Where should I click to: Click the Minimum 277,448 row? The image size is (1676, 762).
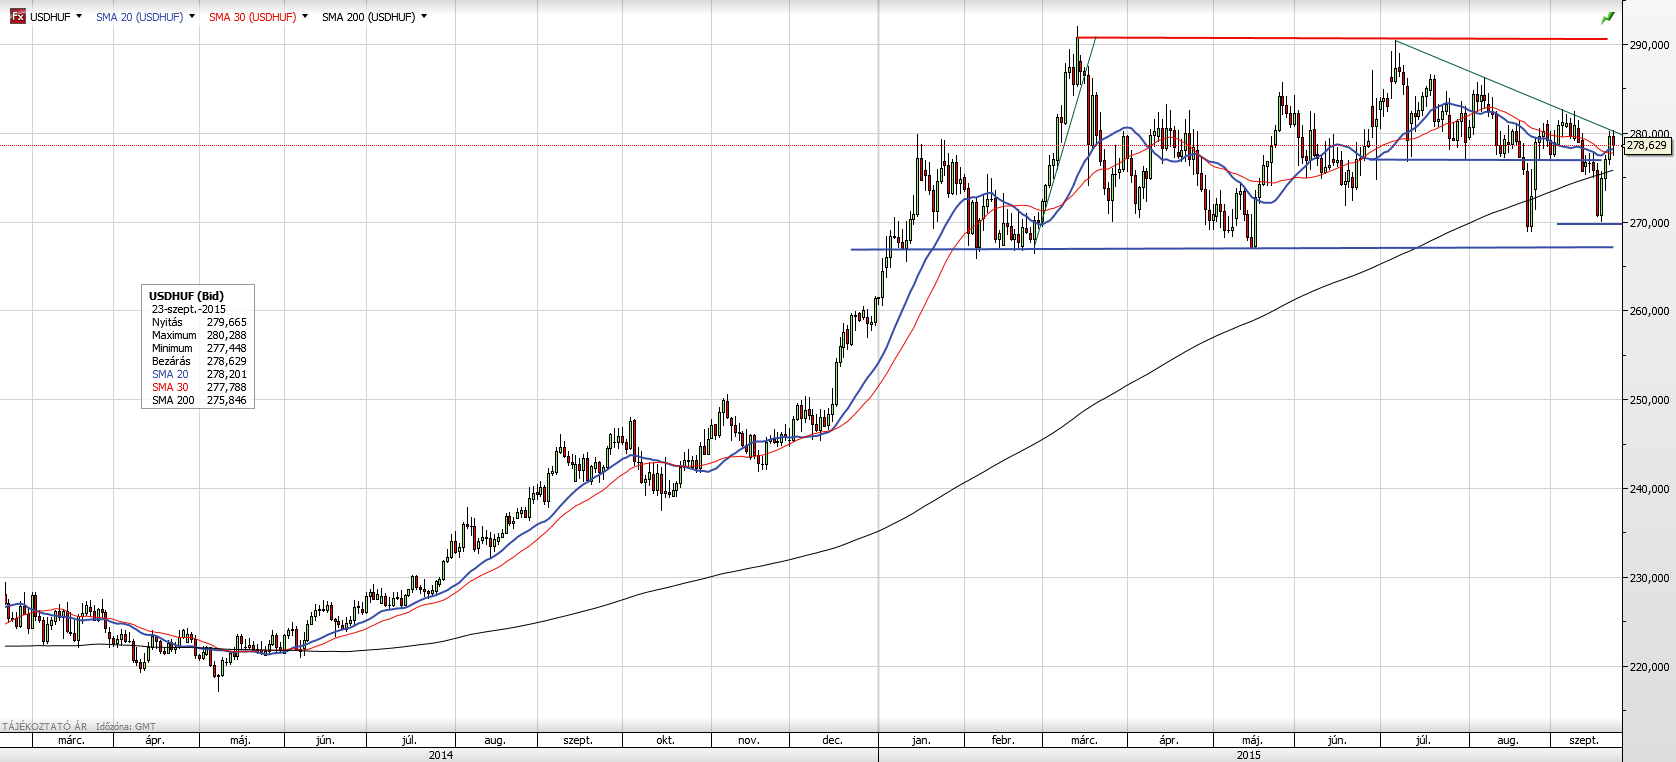pos(199,348)
